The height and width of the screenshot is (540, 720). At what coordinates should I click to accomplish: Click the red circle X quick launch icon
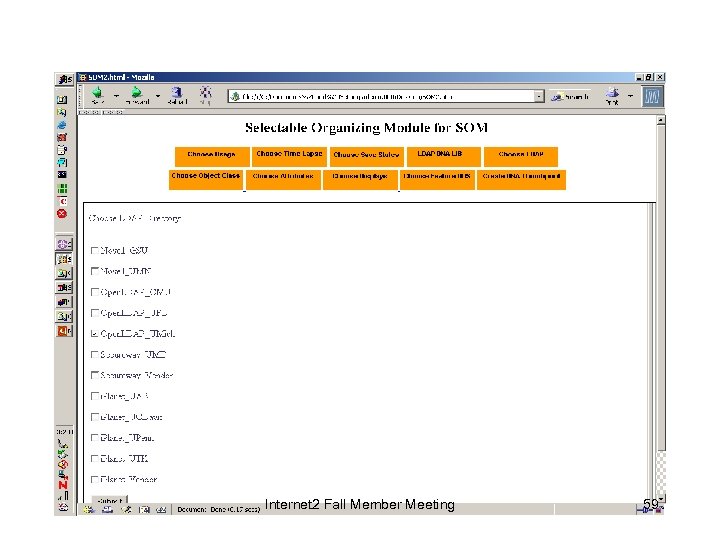(x=62, y=214)
